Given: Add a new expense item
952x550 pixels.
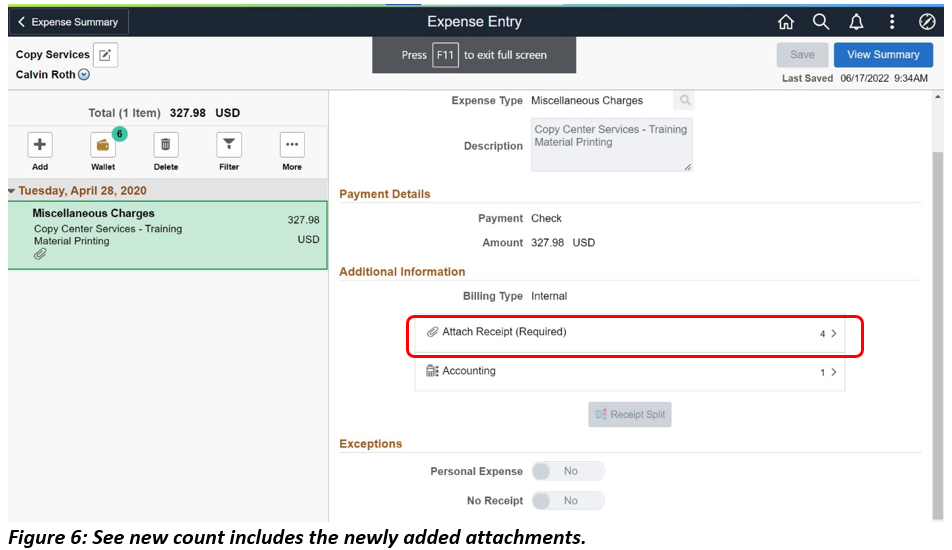Looking at the screenshot, I should click(40, 145).
